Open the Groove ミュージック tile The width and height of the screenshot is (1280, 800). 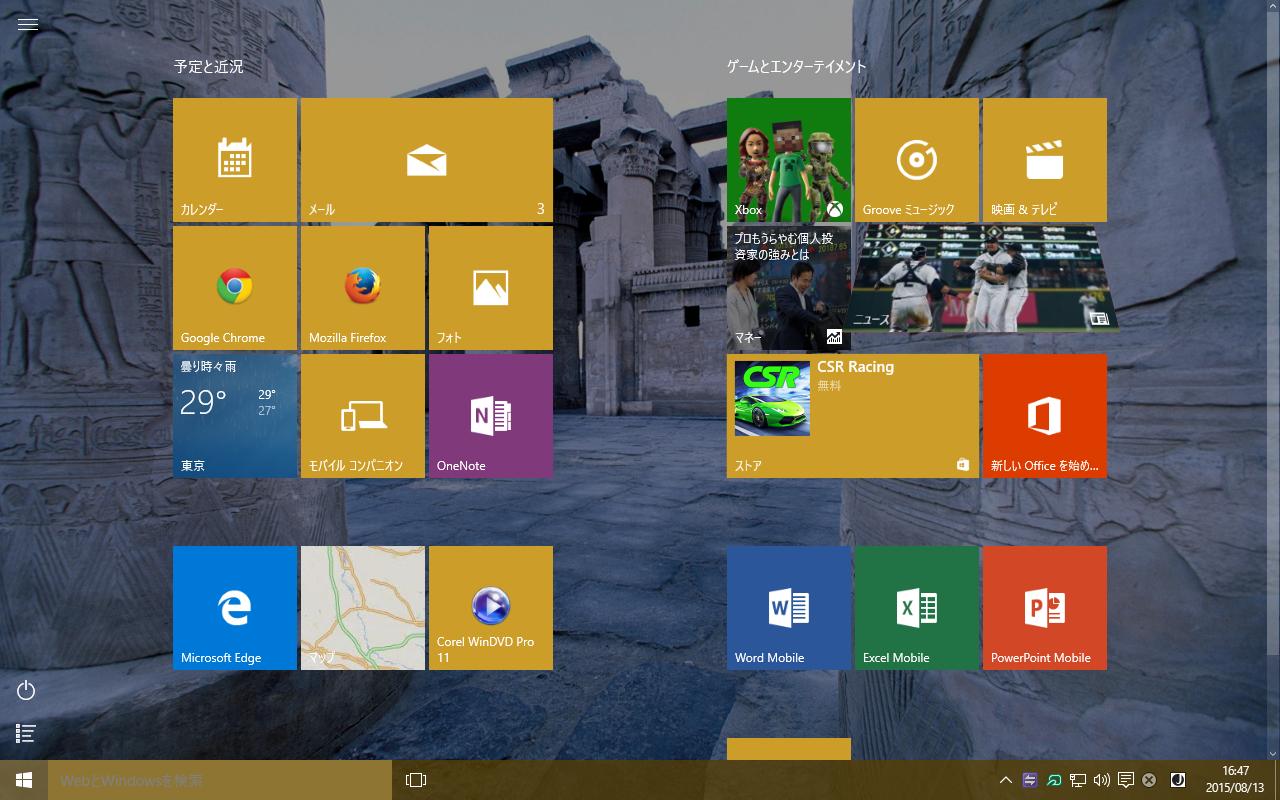pyautogui.click(x=917, y=160)
